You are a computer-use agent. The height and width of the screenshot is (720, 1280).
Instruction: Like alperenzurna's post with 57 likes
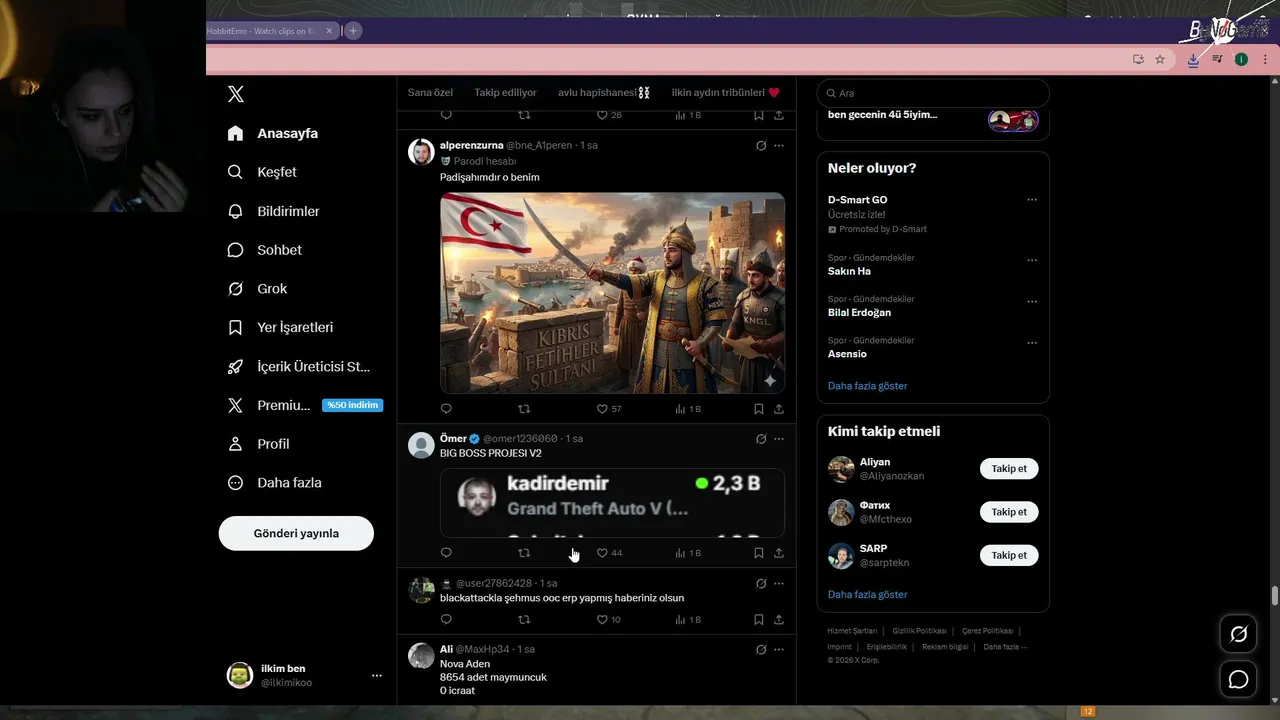[609, 409]
